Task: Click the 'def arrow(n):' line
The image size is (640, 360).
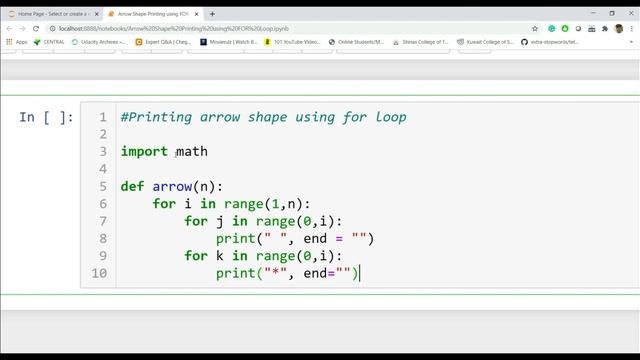Action: 172,187
